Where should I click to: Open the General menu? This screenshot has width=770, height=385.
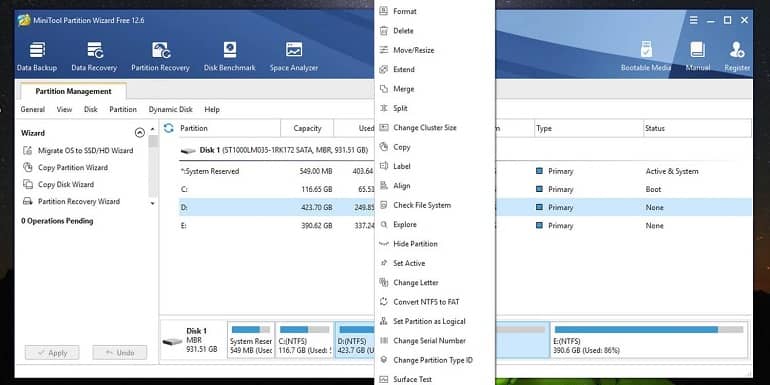pos(33,110)
